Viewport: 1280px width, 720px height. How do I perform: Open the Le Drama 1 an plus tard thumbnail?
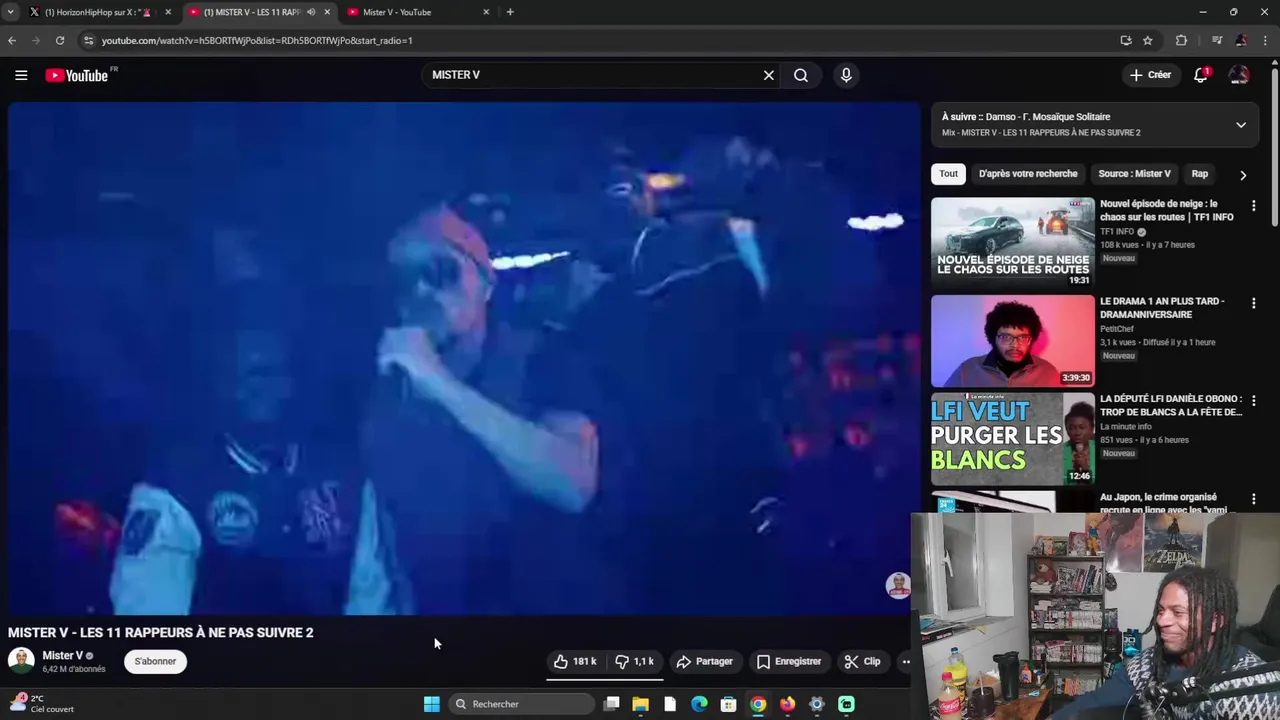[x=1013, y=341]
